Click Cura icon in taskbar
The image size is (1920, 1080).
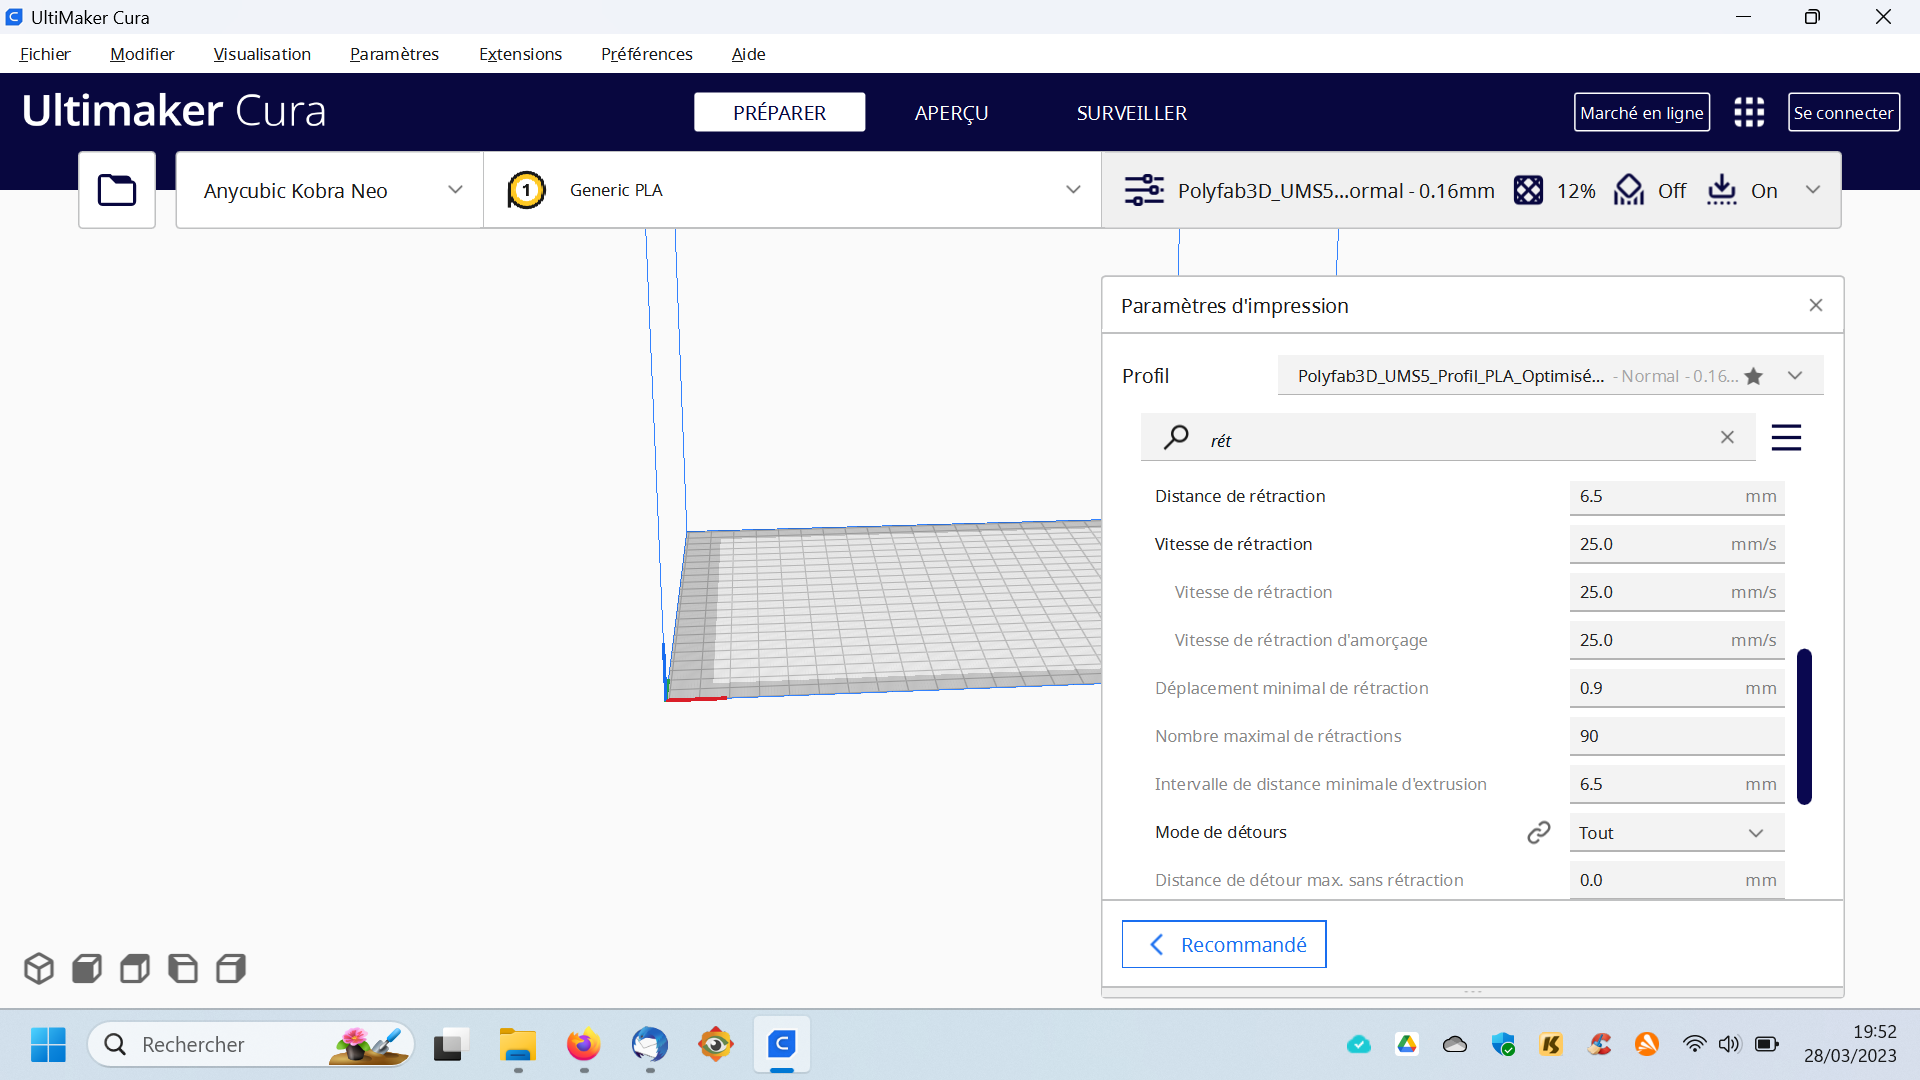782,1044
